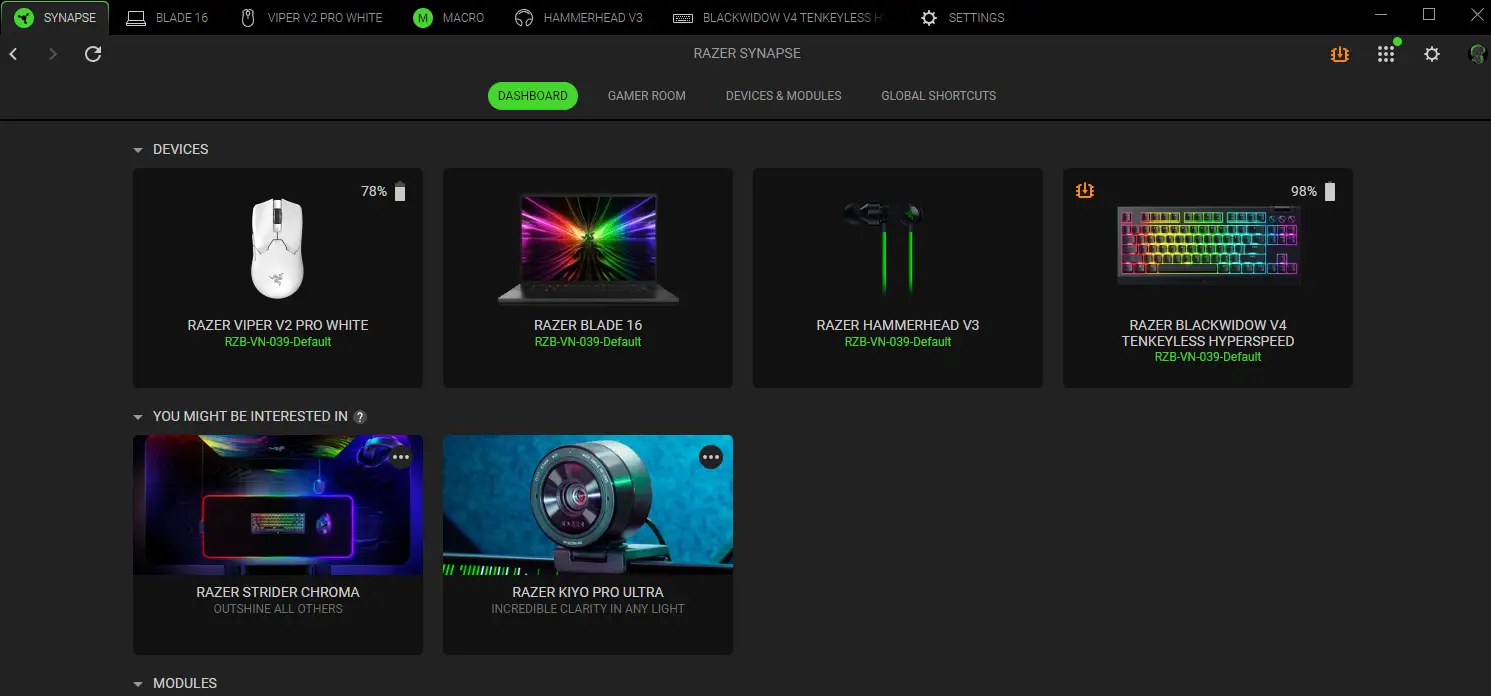Switch to the GAMER ROOM tab
Screen dimensions: 1491x696
(x=646, y=95)
